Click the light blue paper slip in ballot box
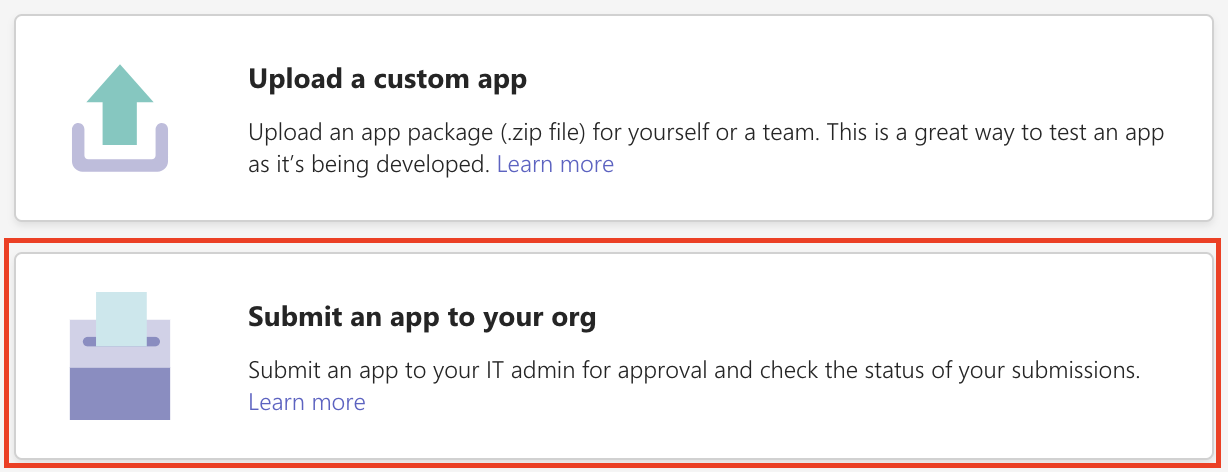 pos(121,312)
